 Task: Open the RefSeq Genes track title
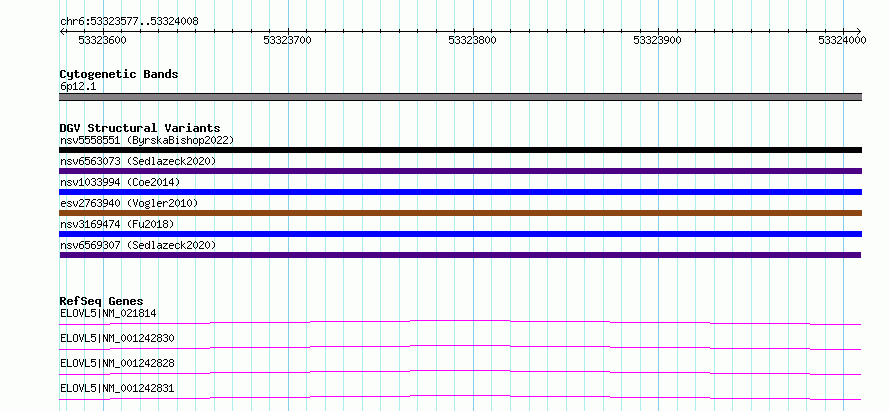coord(102,301)
